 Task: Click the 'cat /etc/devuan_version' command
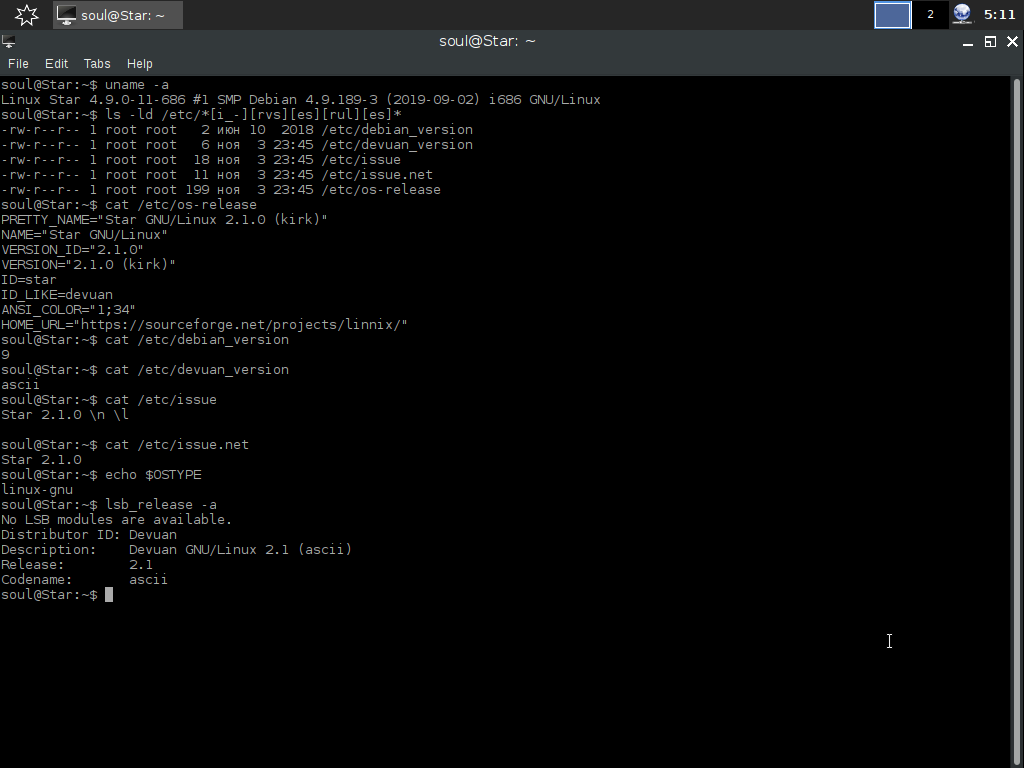click(197, 370)
